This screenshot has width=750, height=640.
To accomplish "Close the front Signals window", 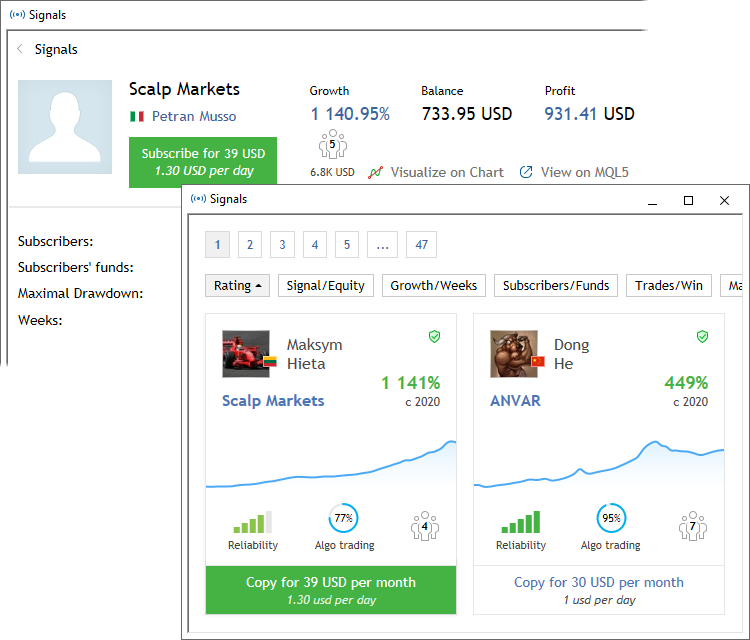I will click(x=724, y=200).
